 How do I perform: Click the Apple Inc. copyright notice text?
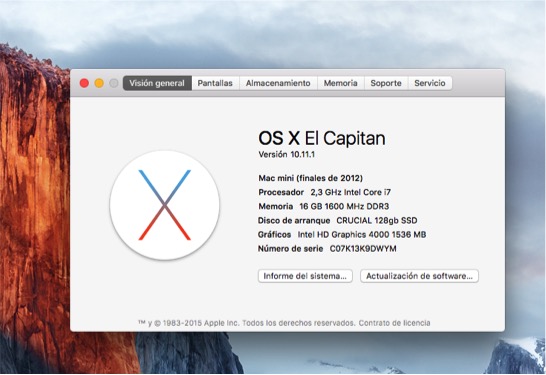[247, 323]
